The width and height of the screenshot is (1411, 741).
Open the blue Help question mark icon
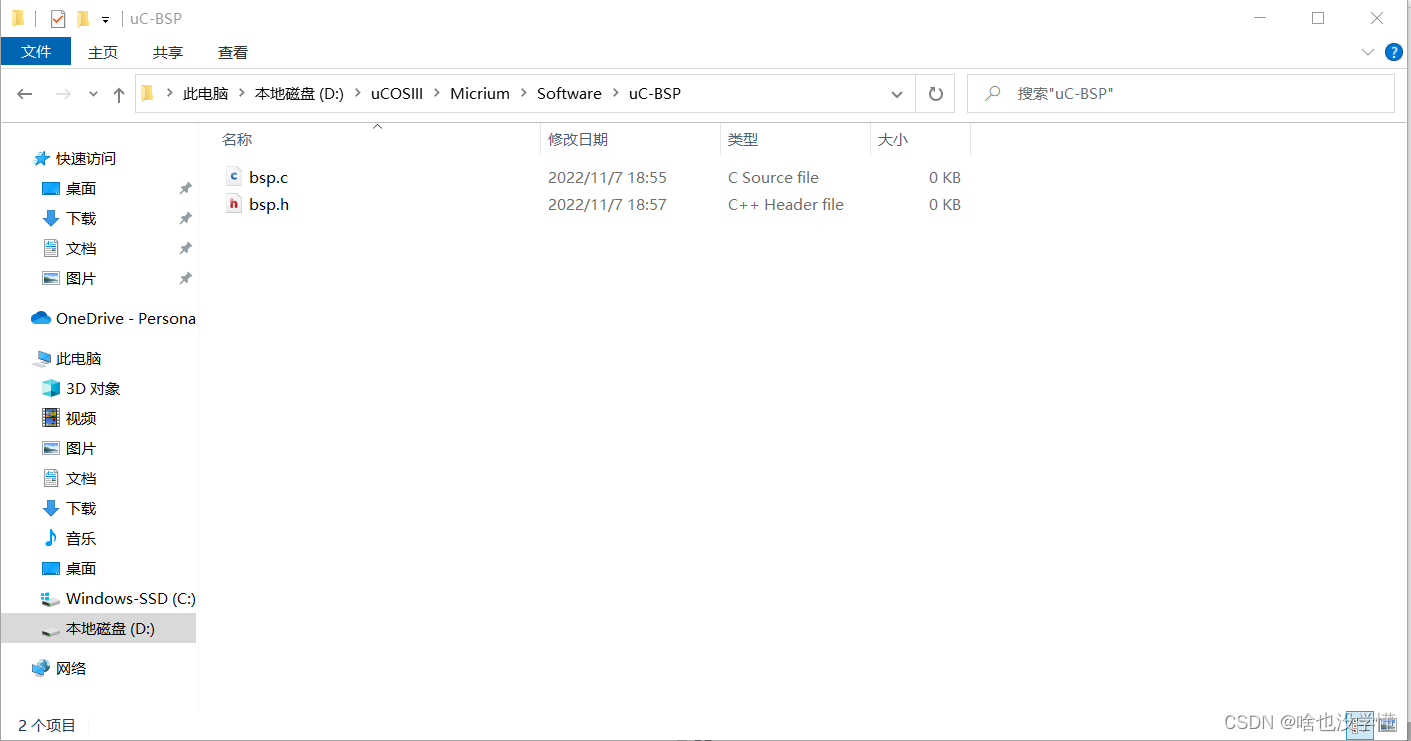[1392, 52]
